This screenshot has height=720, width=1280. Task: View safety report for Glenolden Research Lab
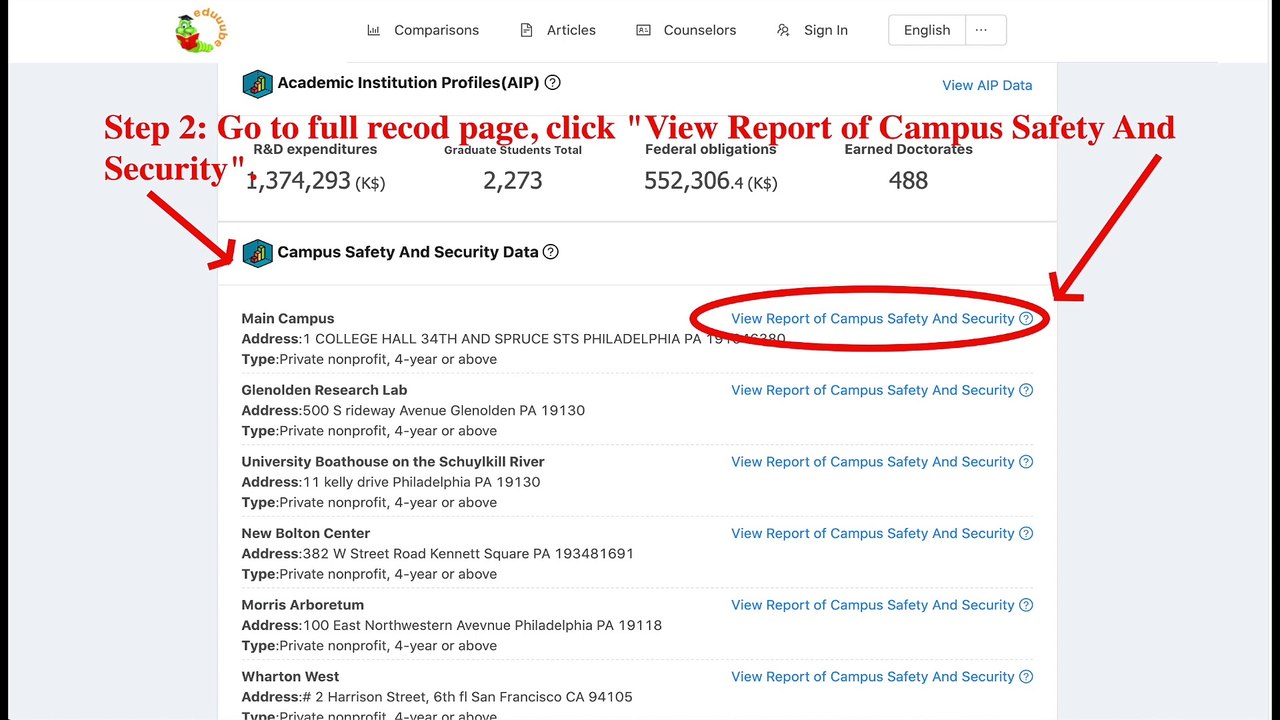click(x=873, y=390)
